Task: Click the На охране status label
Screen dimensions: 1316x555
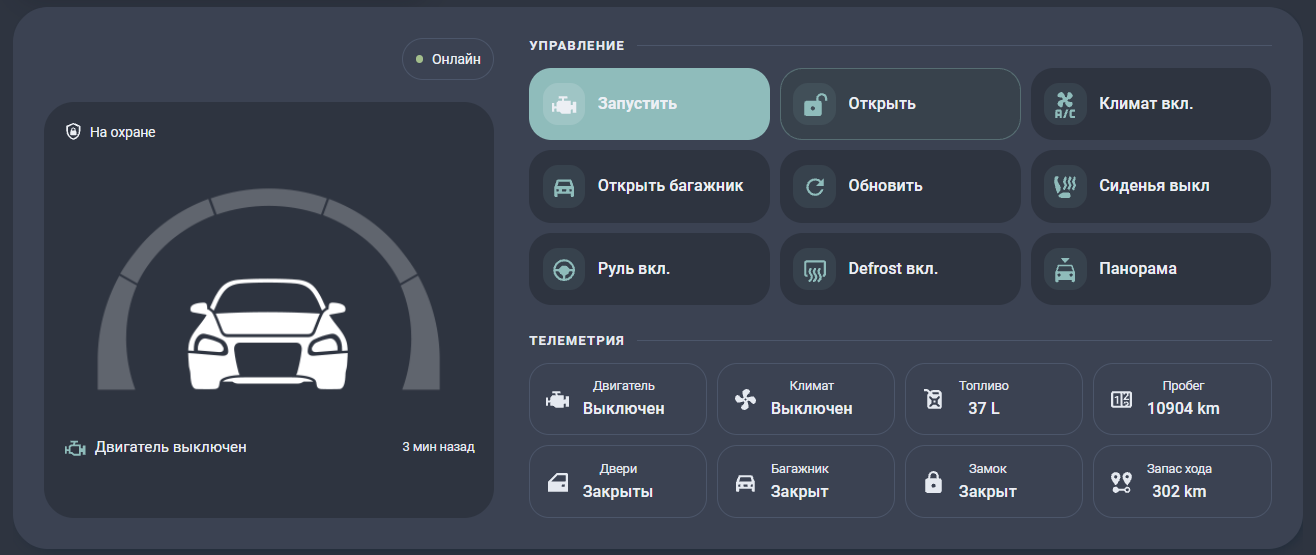Action: click(x=123, y=132)
